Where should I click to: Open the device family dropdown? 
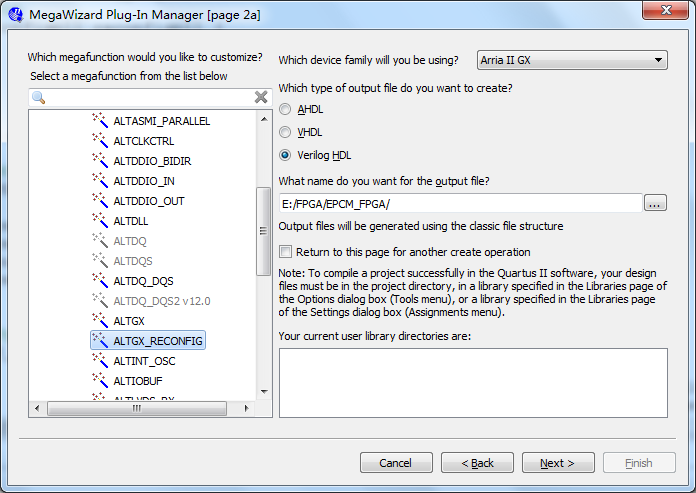573,60
